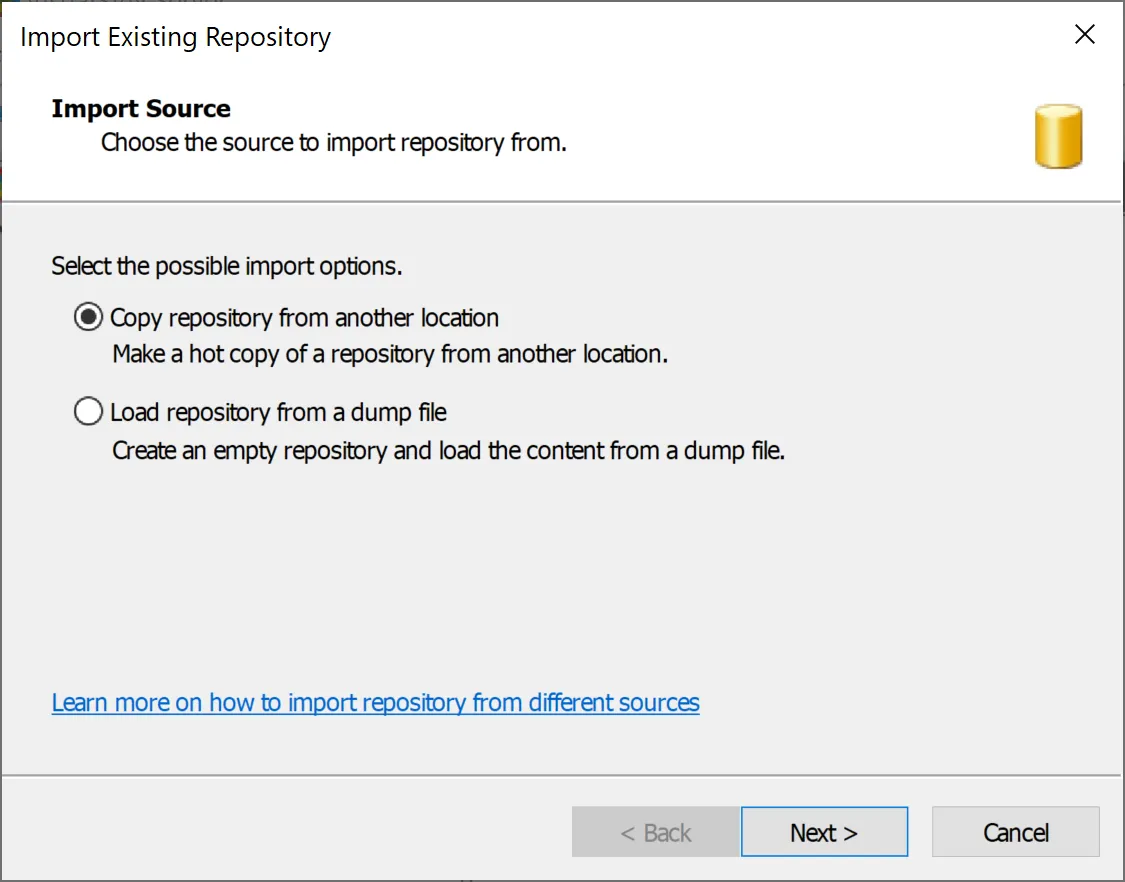Click the 'Load repository from a dump file' label
This screenshot has height=882, width=1125.
278,412
